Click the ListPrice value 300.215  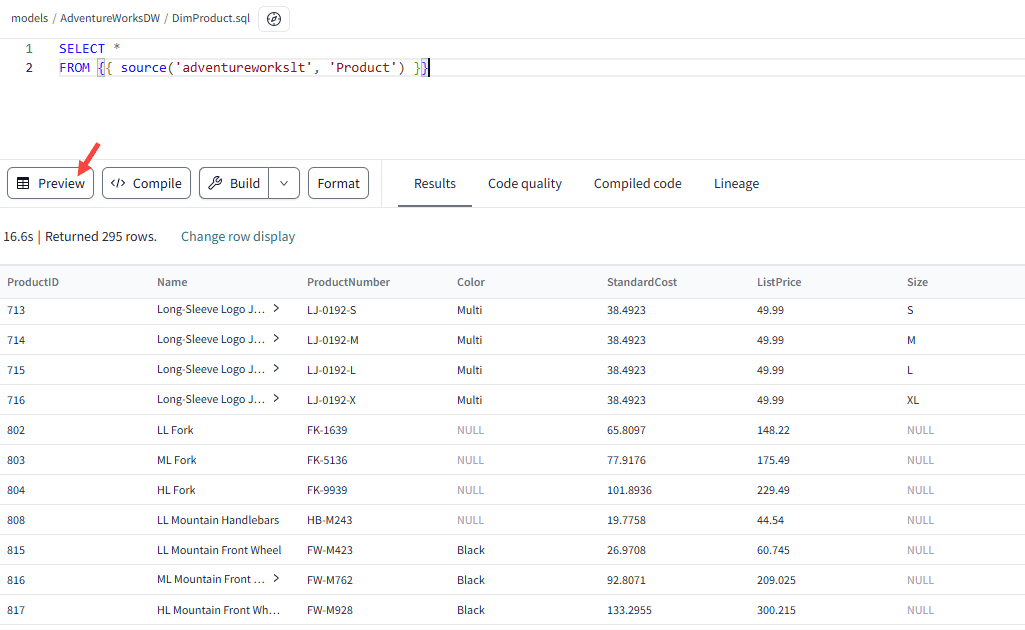[x=777, y=611]
